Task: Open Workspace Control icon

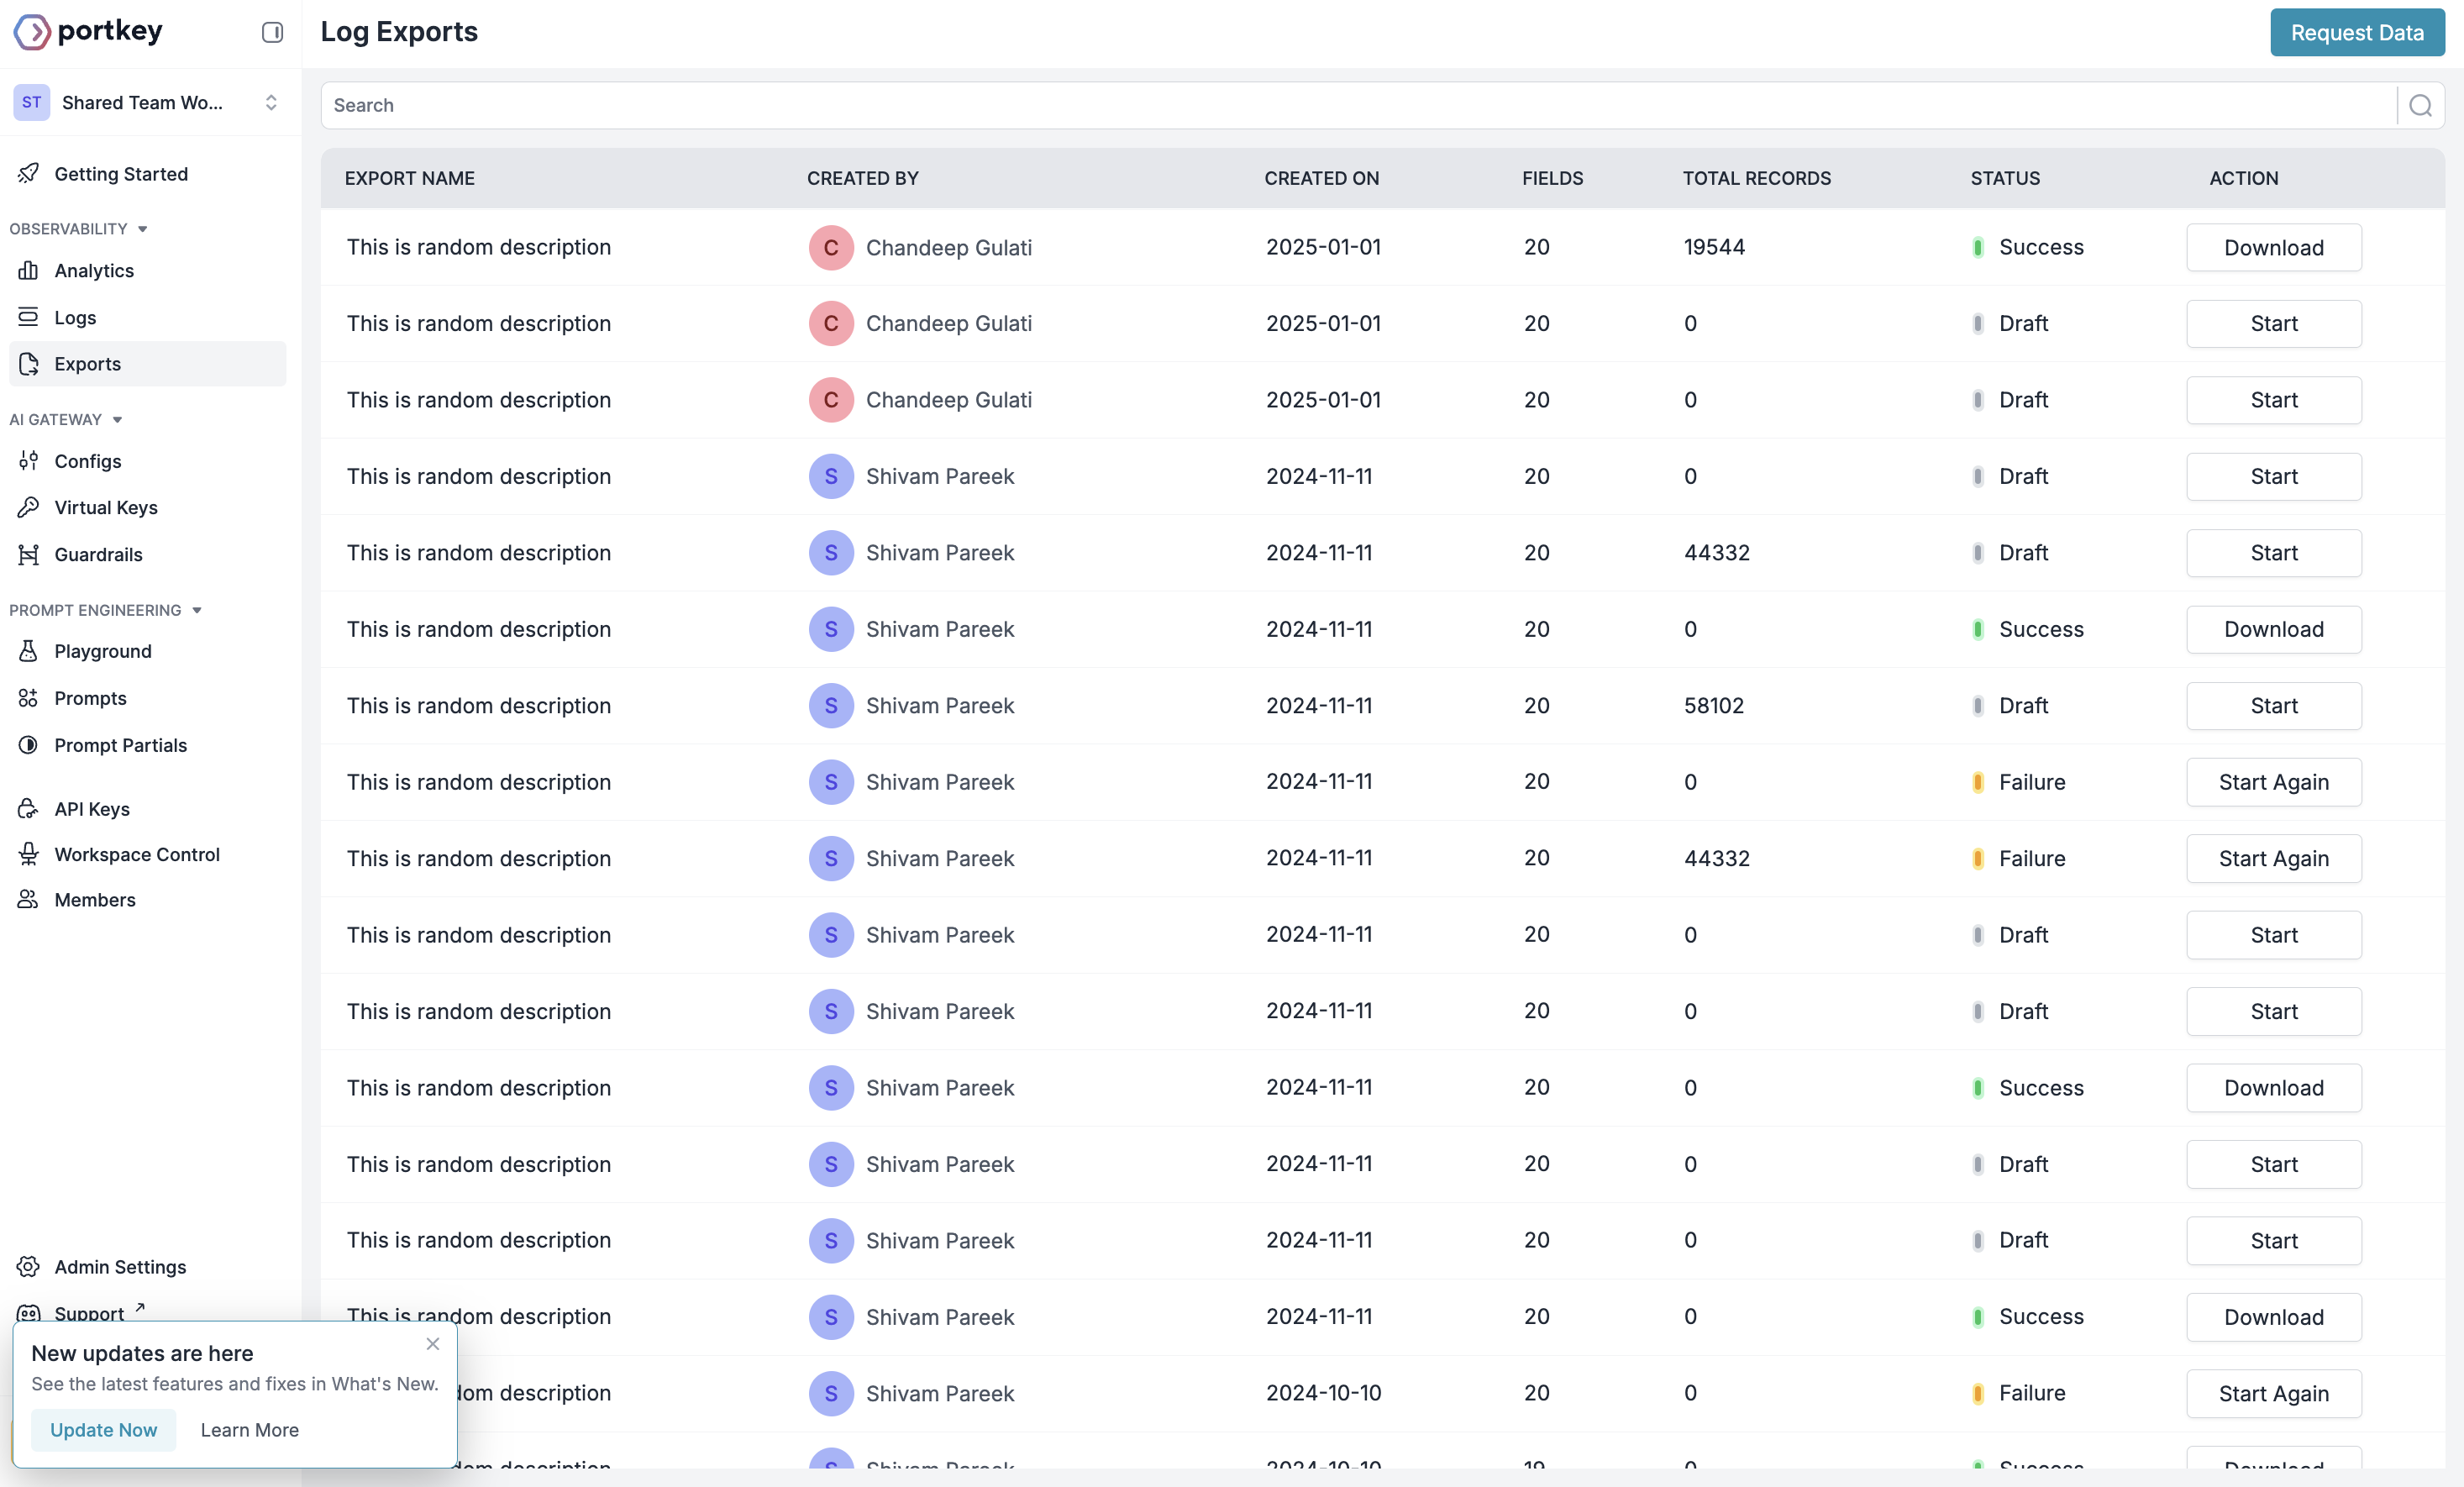Action: click(x=29, y=855)
